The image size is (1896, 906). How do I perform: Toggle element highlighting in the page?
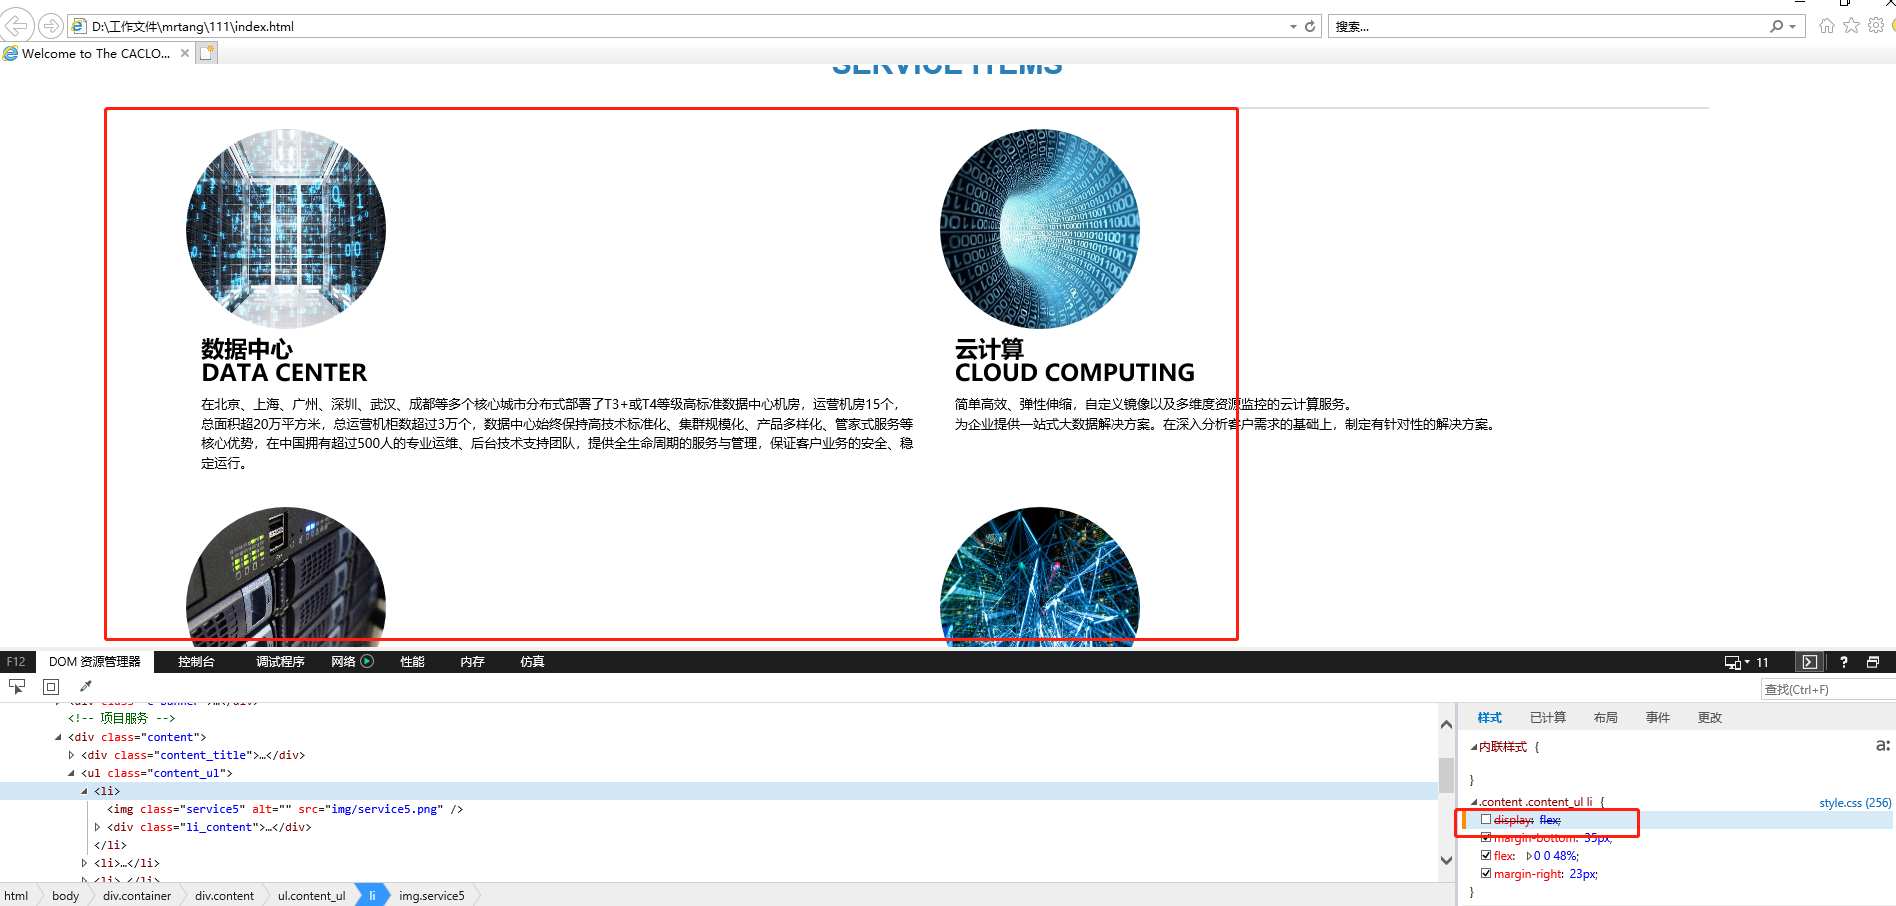tap(50, 686)
